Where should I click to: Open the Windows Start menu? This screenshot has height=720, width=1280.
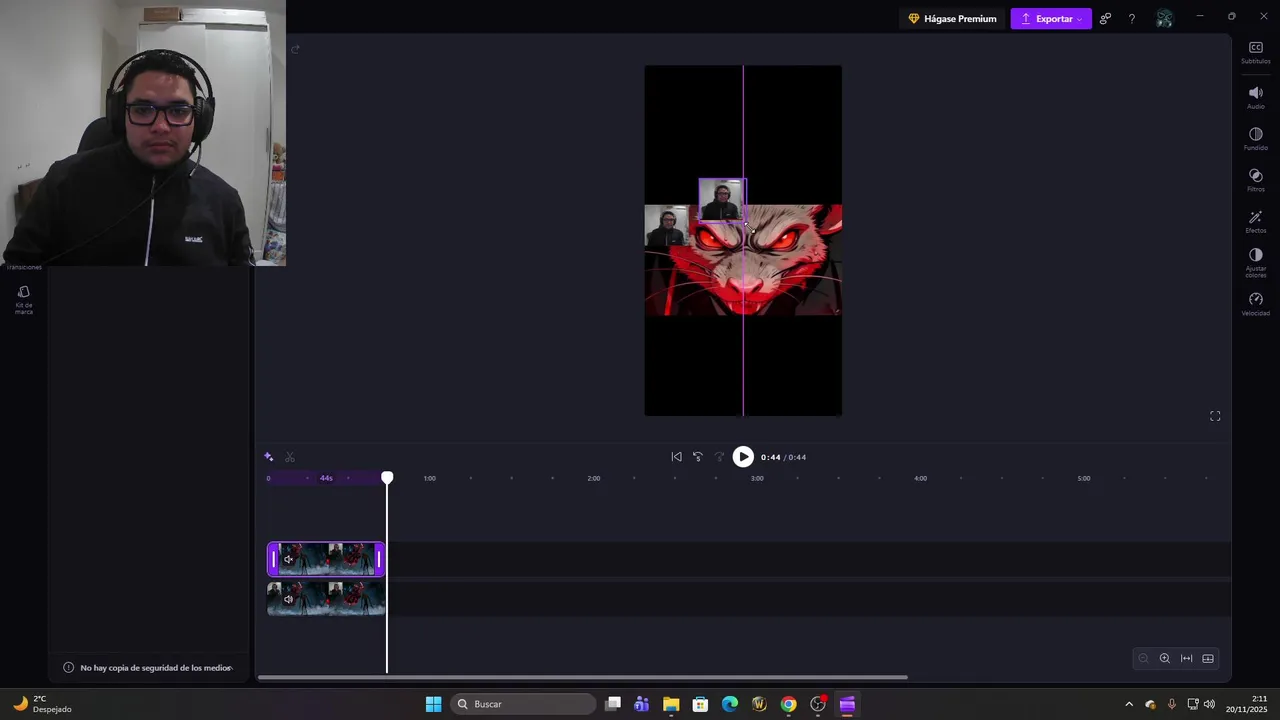(x=433, y=704)
